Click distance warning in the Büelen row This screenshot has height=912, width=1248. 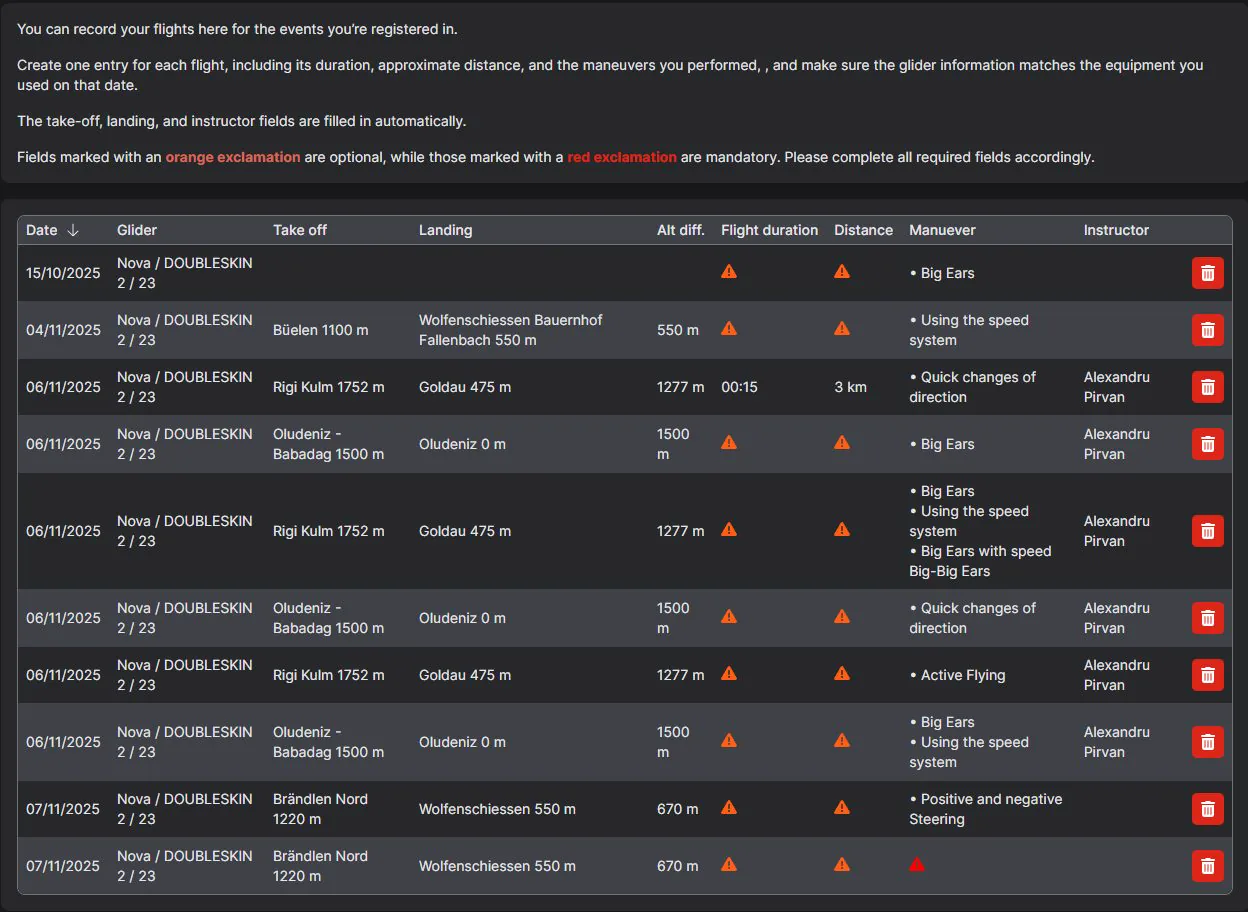point(842,328)
